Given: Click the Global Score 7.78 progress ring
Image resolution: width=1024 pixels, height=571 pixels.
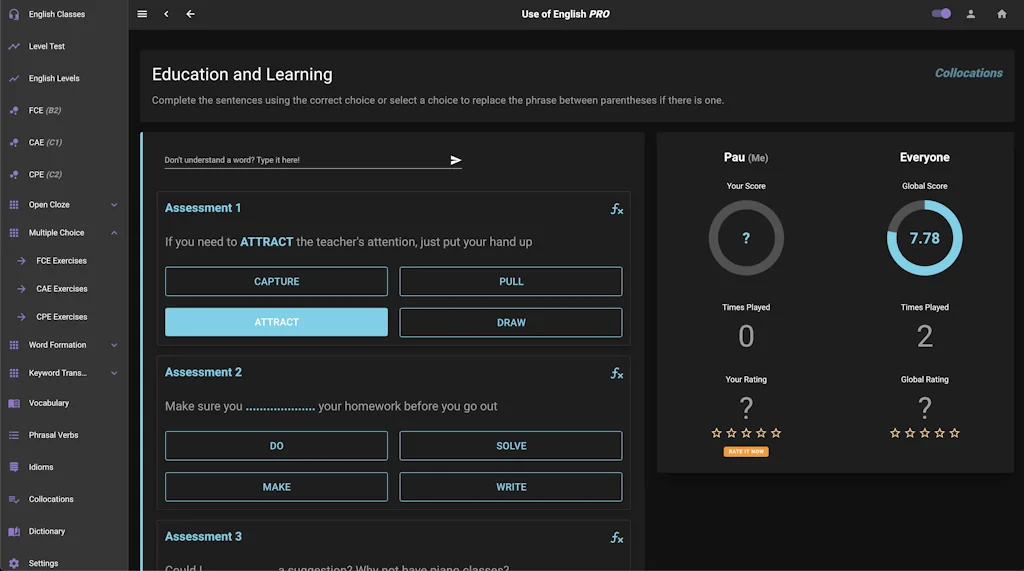Looking at the screenshot, I should click(924, 238).
